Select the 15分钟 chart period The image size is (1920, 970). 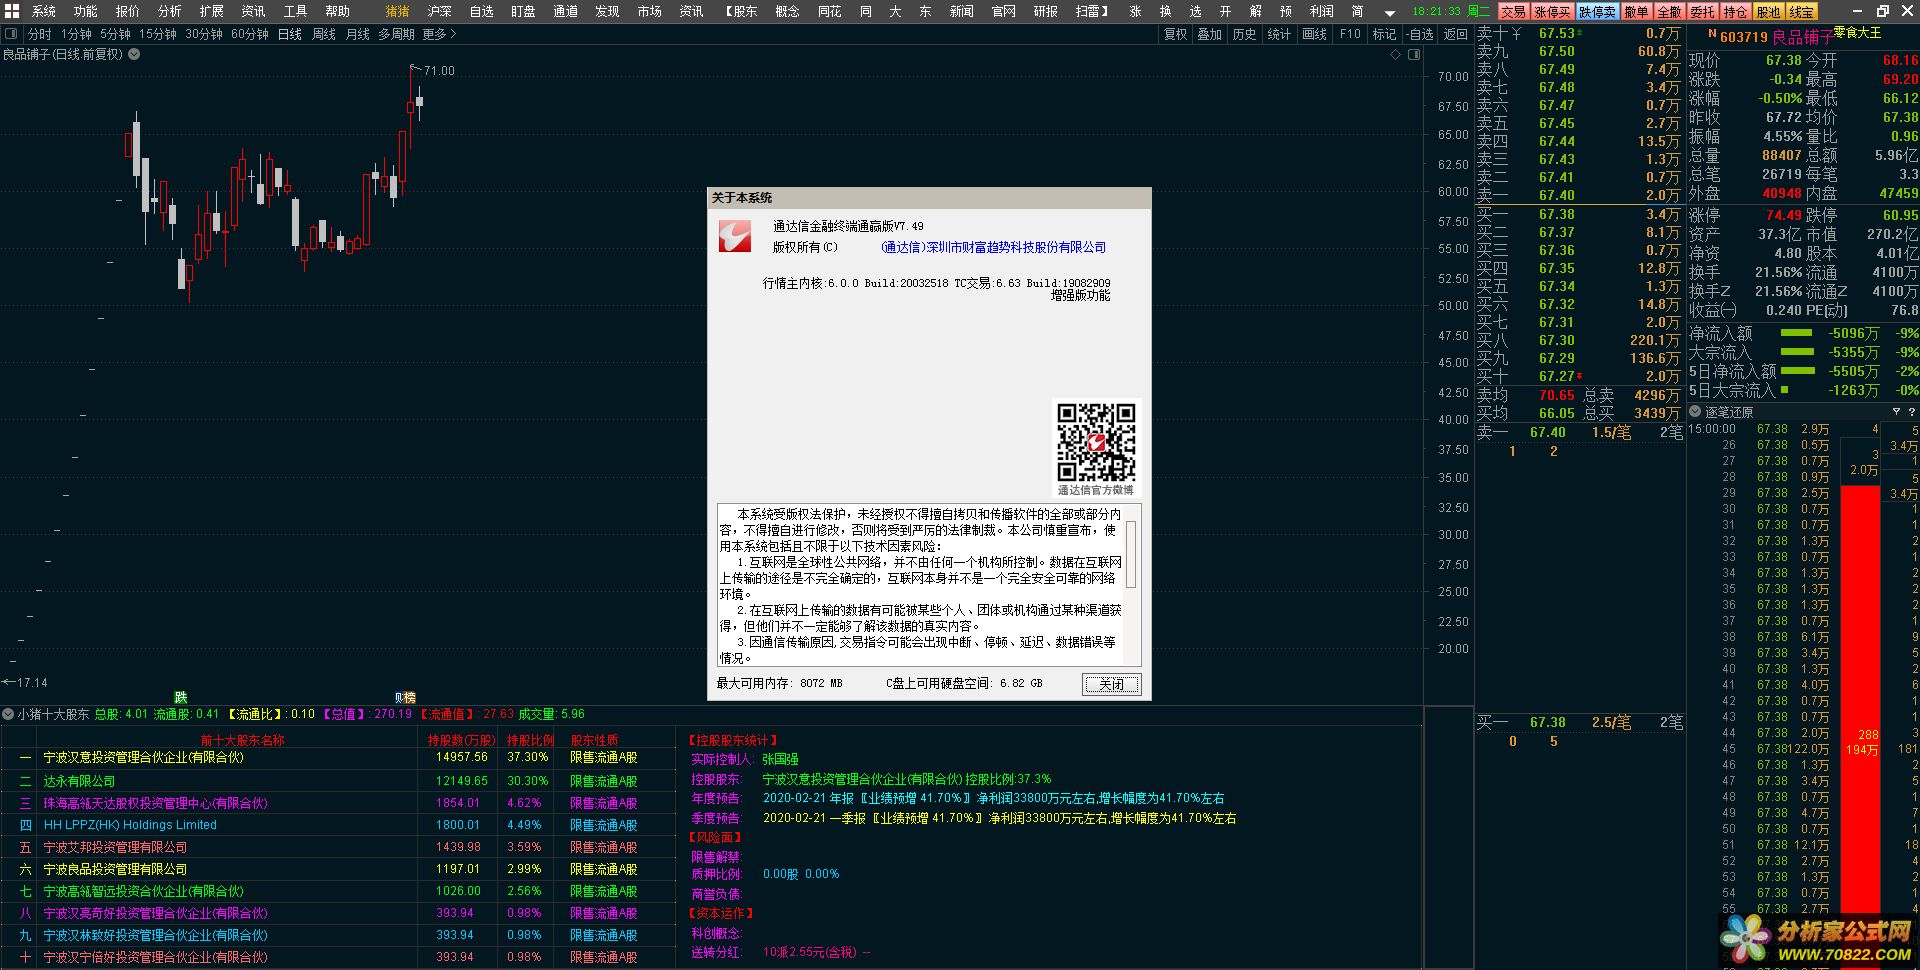pos(158,34)
